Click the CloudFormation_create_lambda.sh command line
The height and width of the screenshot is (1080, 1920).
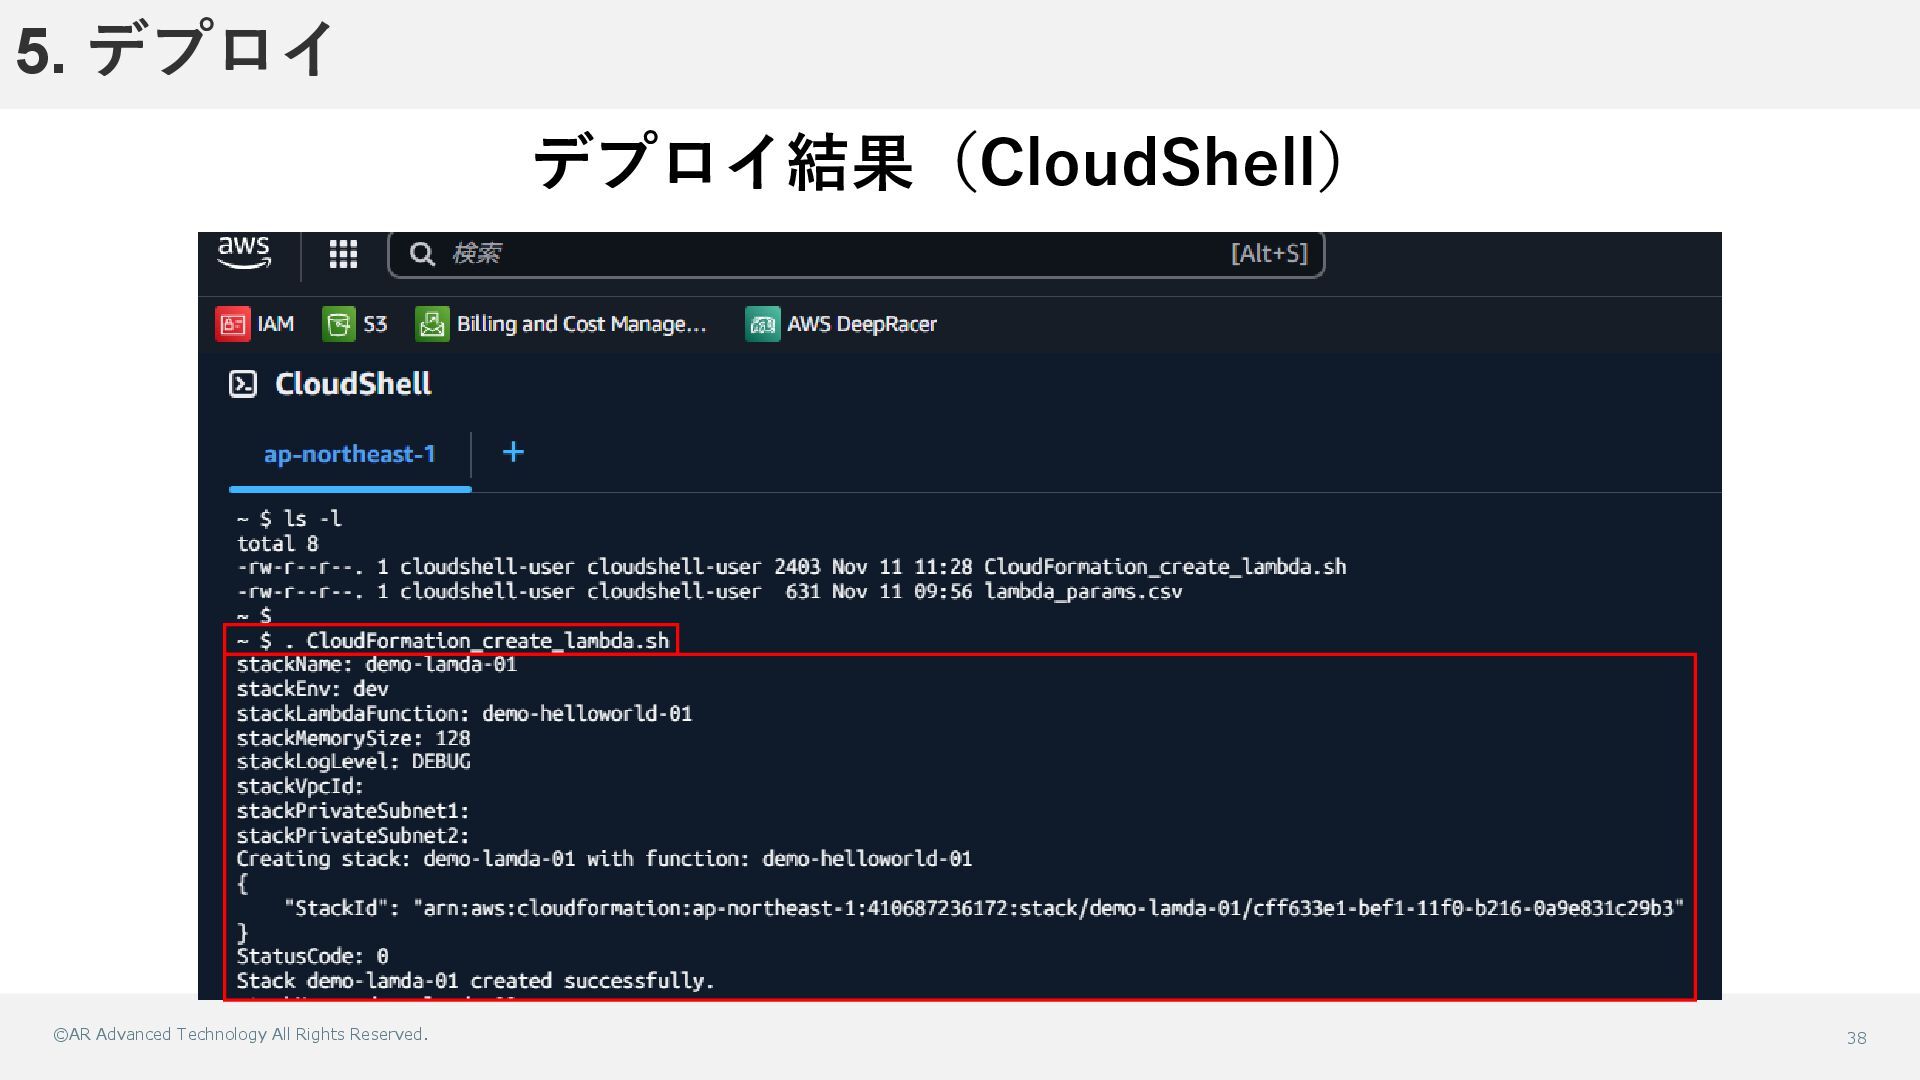point(486,640)
